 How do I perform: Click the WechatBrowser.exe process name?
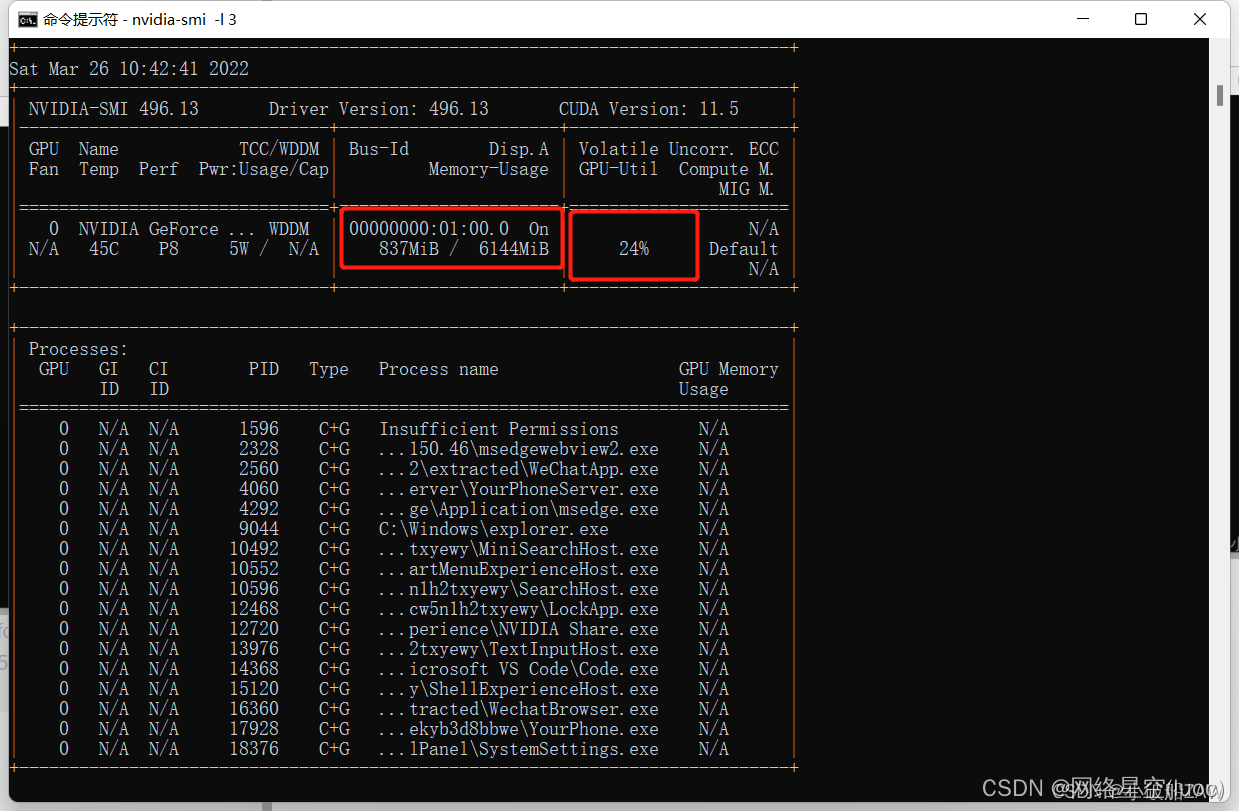coord(519,709)
